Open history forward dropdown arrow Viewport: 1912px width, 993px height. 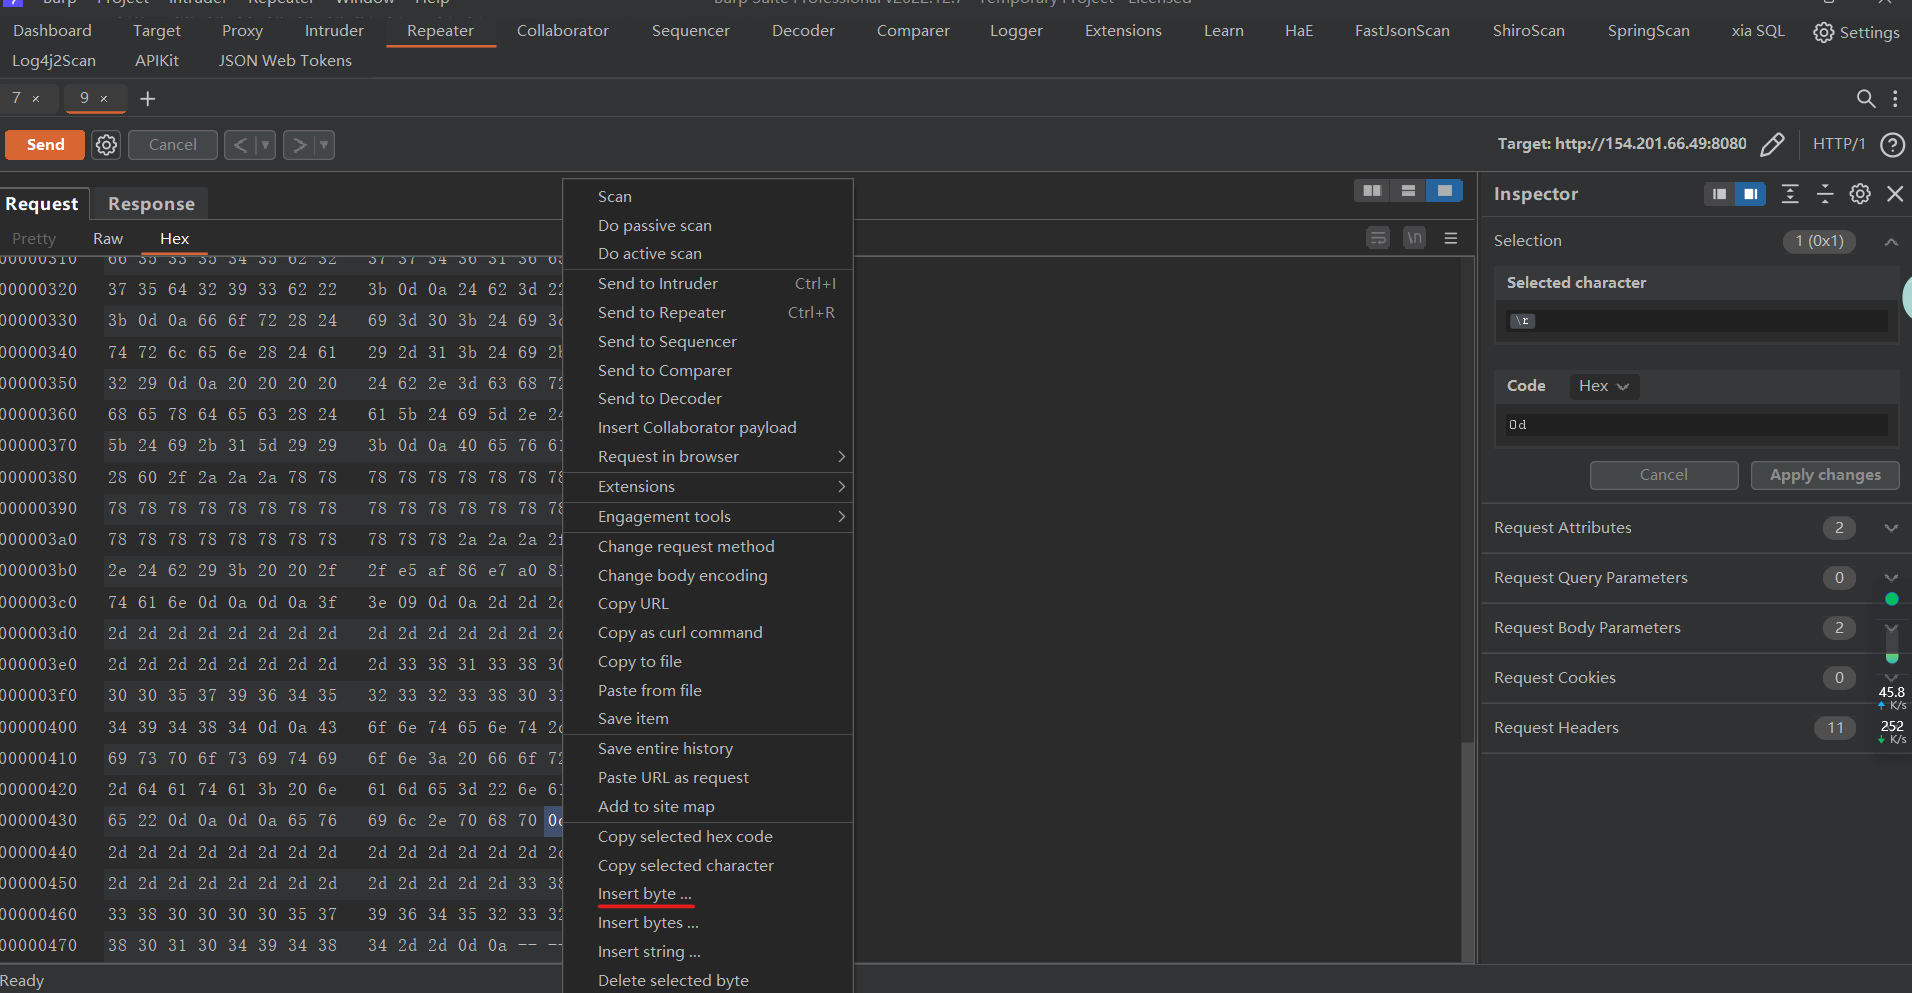point(324,145)
